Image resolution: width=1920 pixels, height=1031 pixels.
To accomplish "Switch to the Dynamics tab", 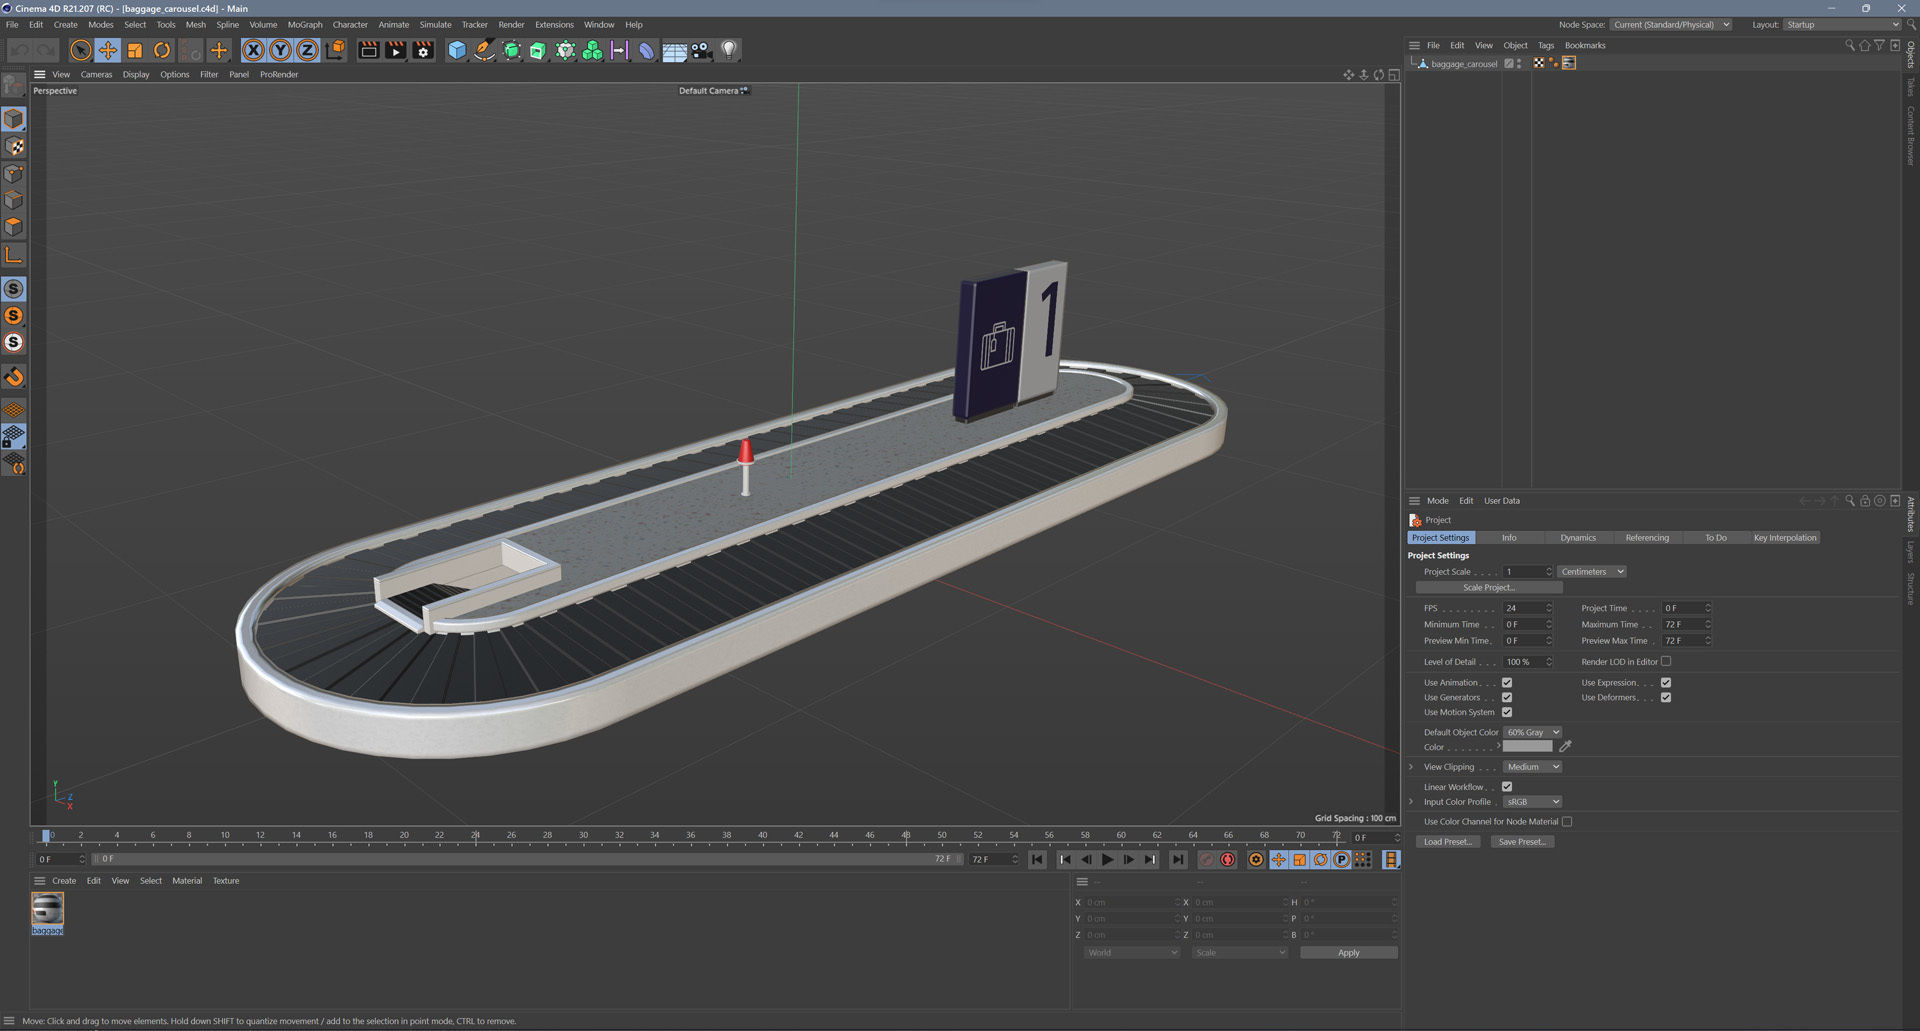I will pyautogui.click(x=1578, y=538).
